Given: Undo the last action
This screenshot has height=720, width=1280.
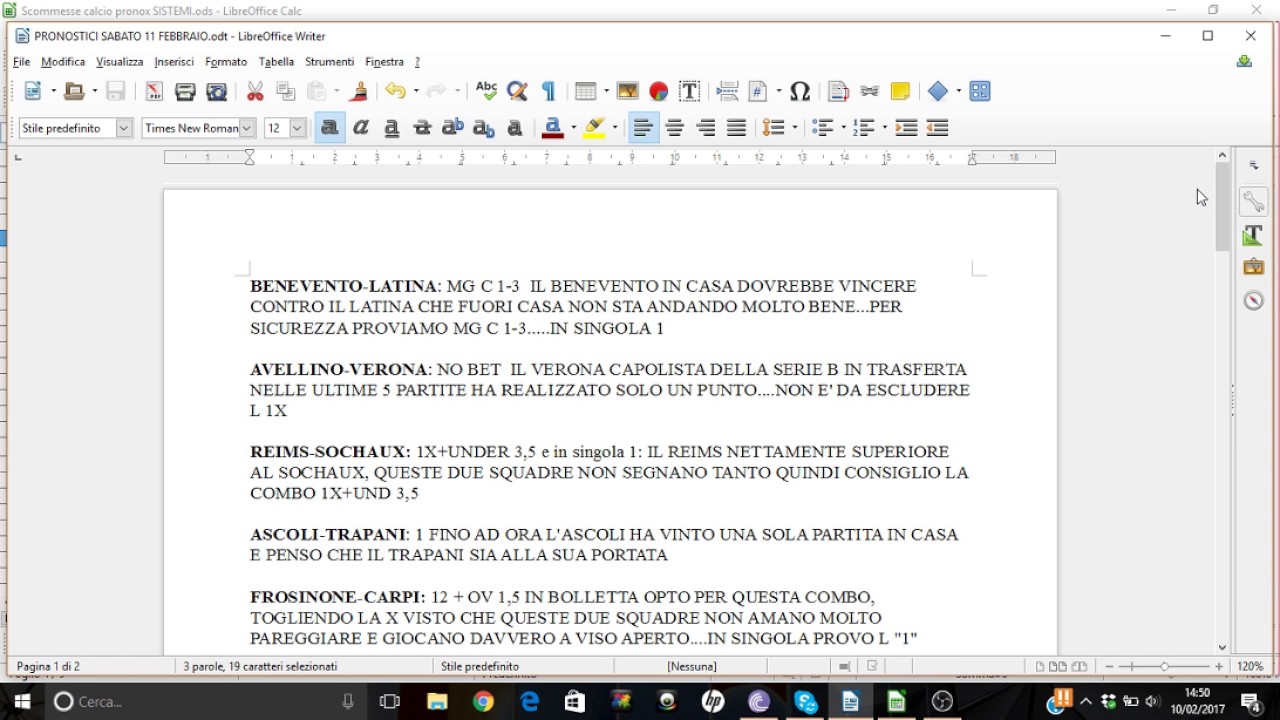Looking at the screenshot, I should click(396, 91).
